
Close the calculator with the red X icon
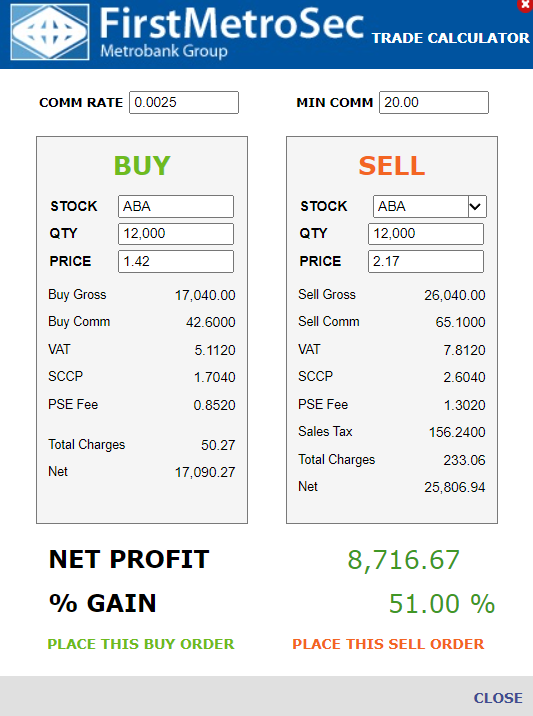tap(526, 5)
